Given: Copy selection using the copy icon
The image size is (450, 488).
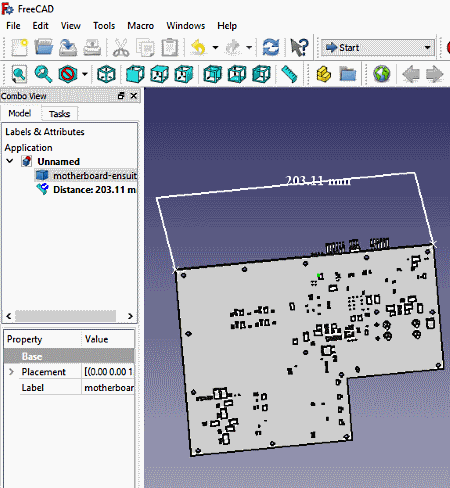Looking at the screenshot, I should 145,47.
